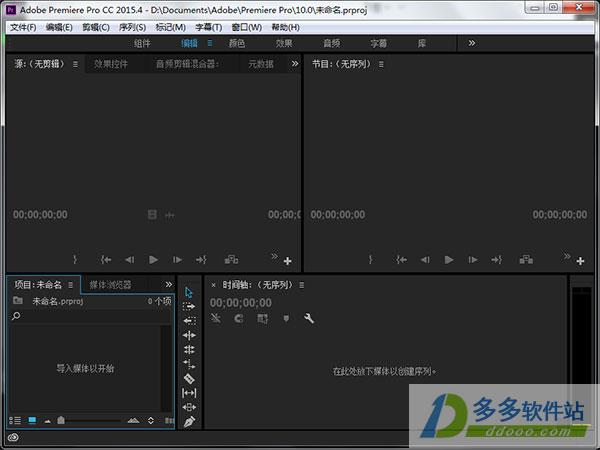This screenshot has width=600, height=450.
Task: Select the Rolling Edit tool
Action: pyautogui.click(x=189, y=349)
